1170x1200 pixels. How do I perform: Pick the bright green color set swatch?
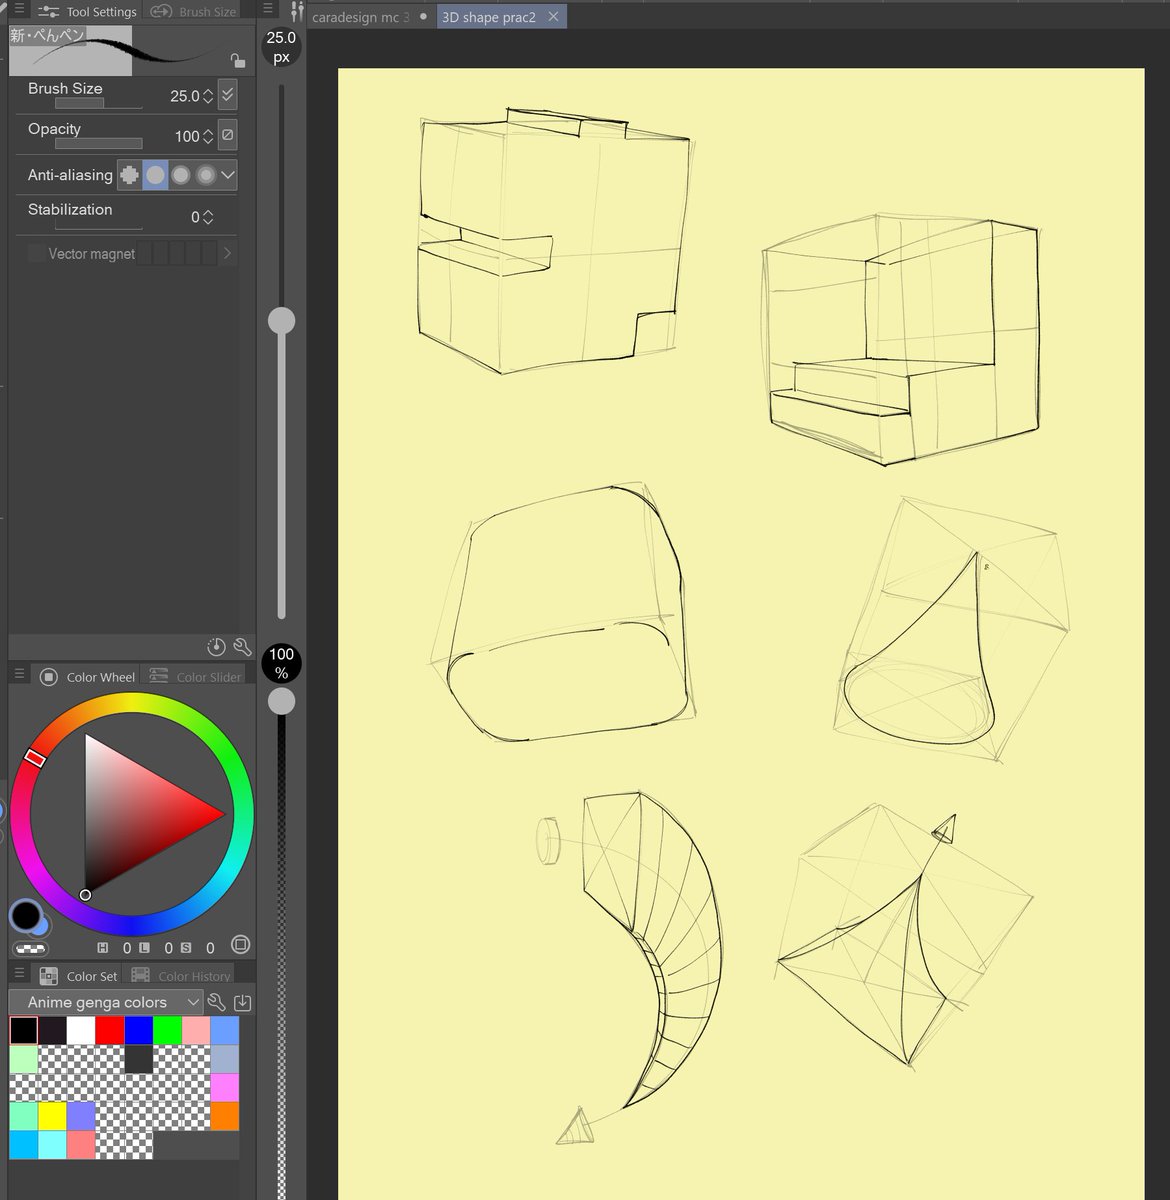pyautogui.click(x=167, y=1030)
